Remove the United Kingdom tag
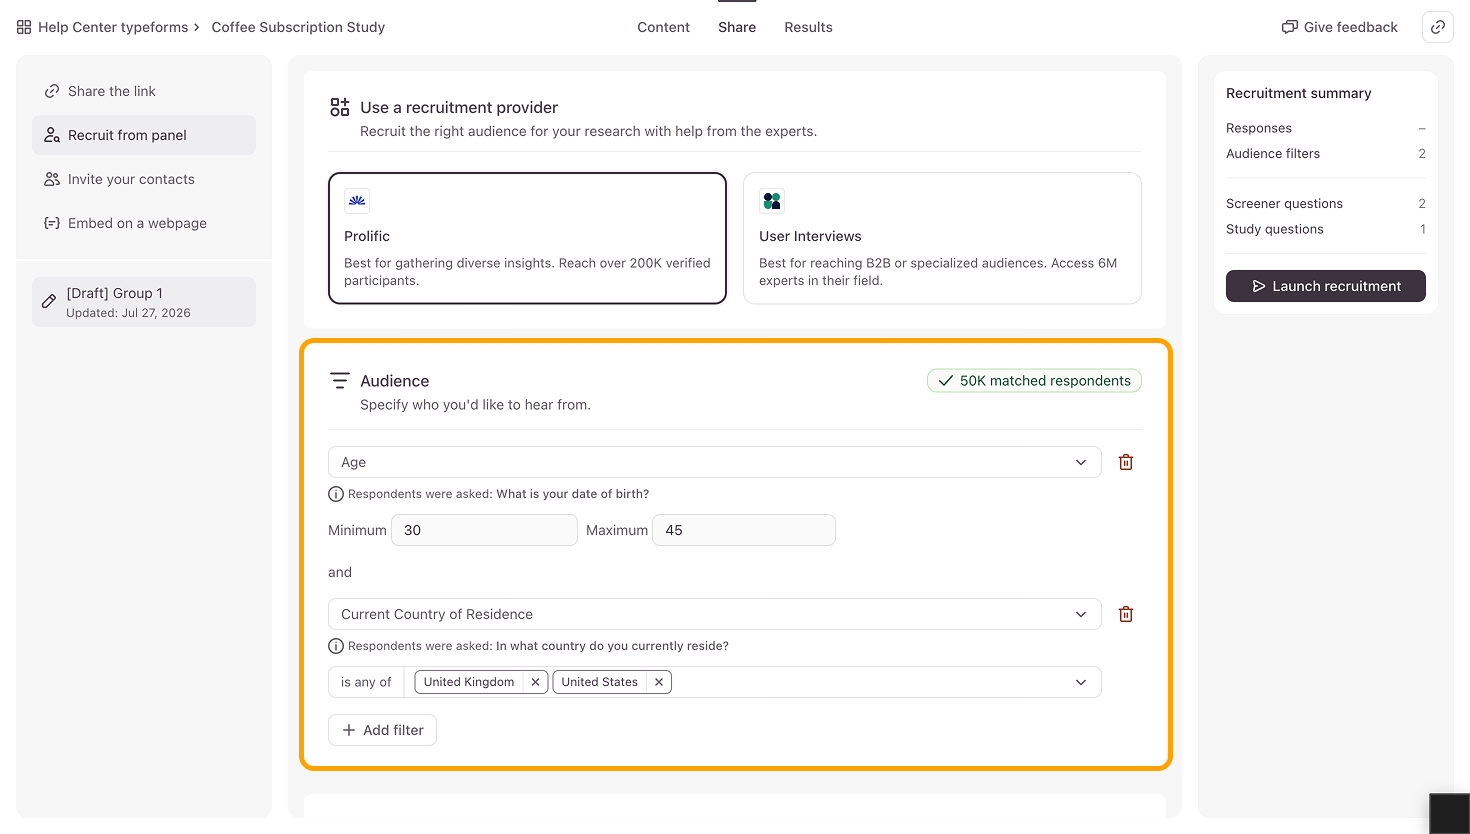 (x=535, y=682)
